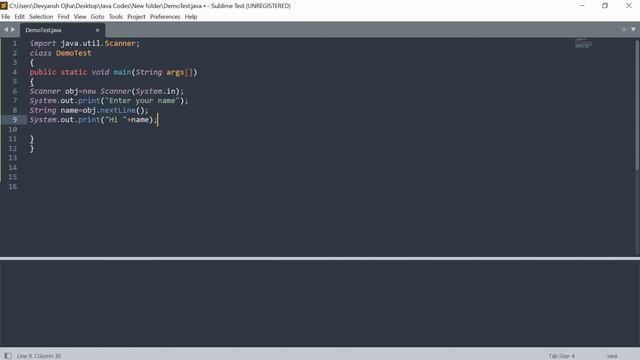Click the Sublime Text icon in title bar
Viewport: 640px width, 360px height.
(x=4, y=6)
